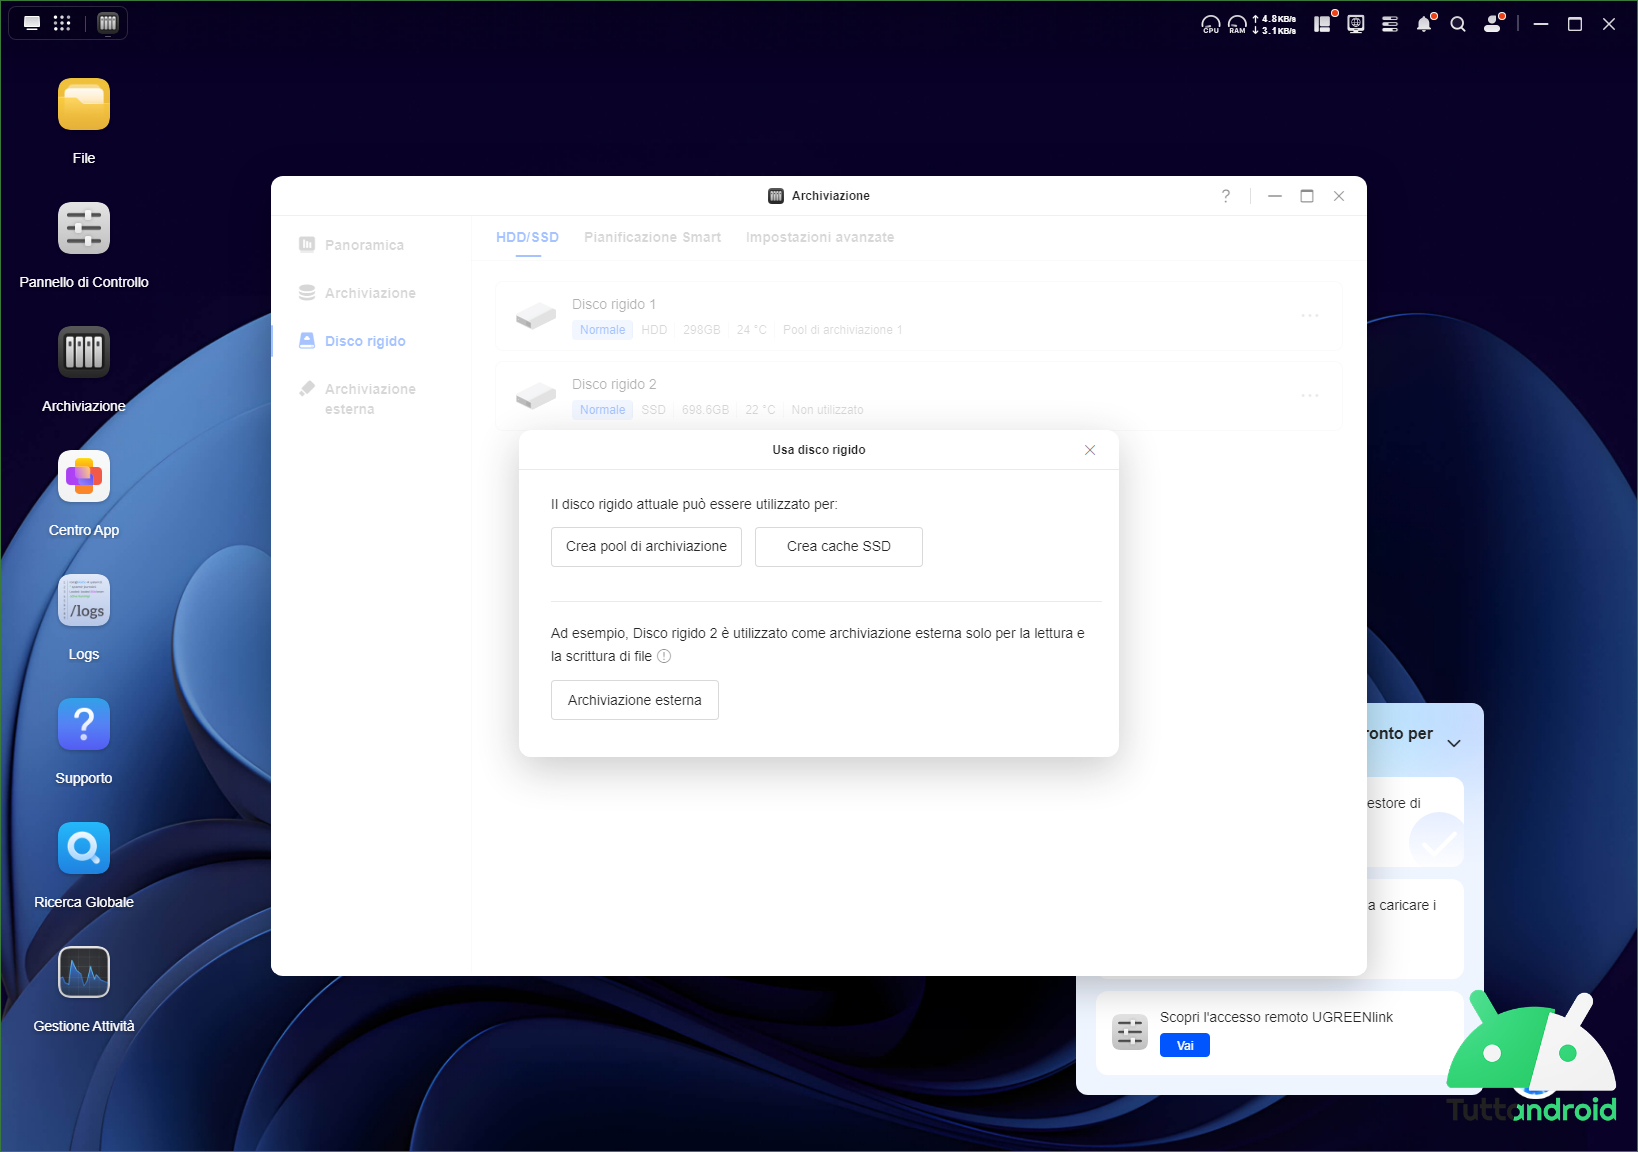
Task: Click Normale status badge of Disco rigido 2
Action: click(x=603, y=410)
